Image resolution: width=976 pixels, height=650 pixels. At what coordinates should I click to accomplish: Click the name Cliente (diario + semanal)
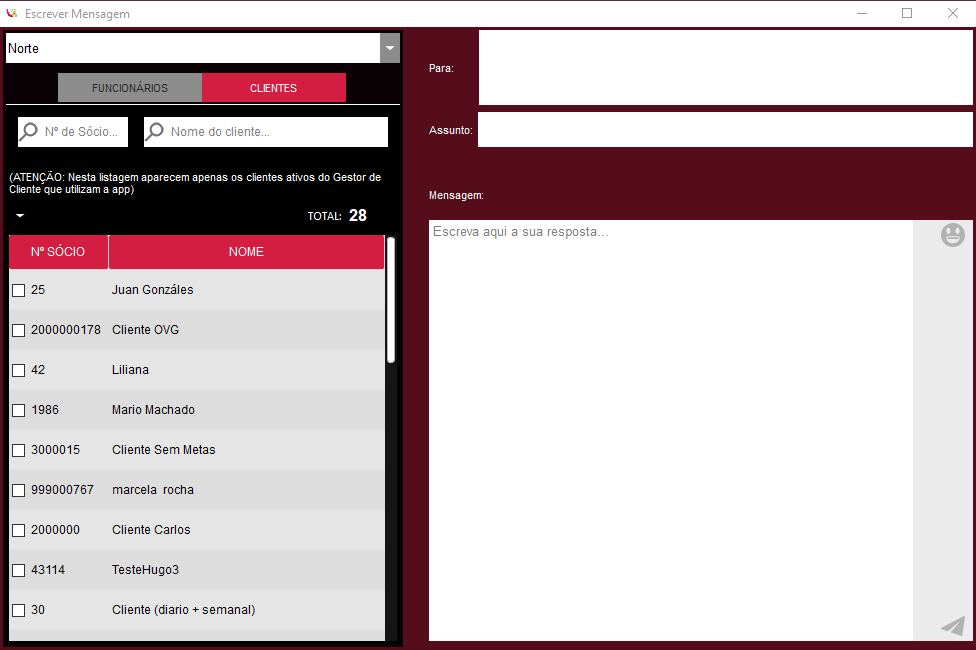coord(184,610)
